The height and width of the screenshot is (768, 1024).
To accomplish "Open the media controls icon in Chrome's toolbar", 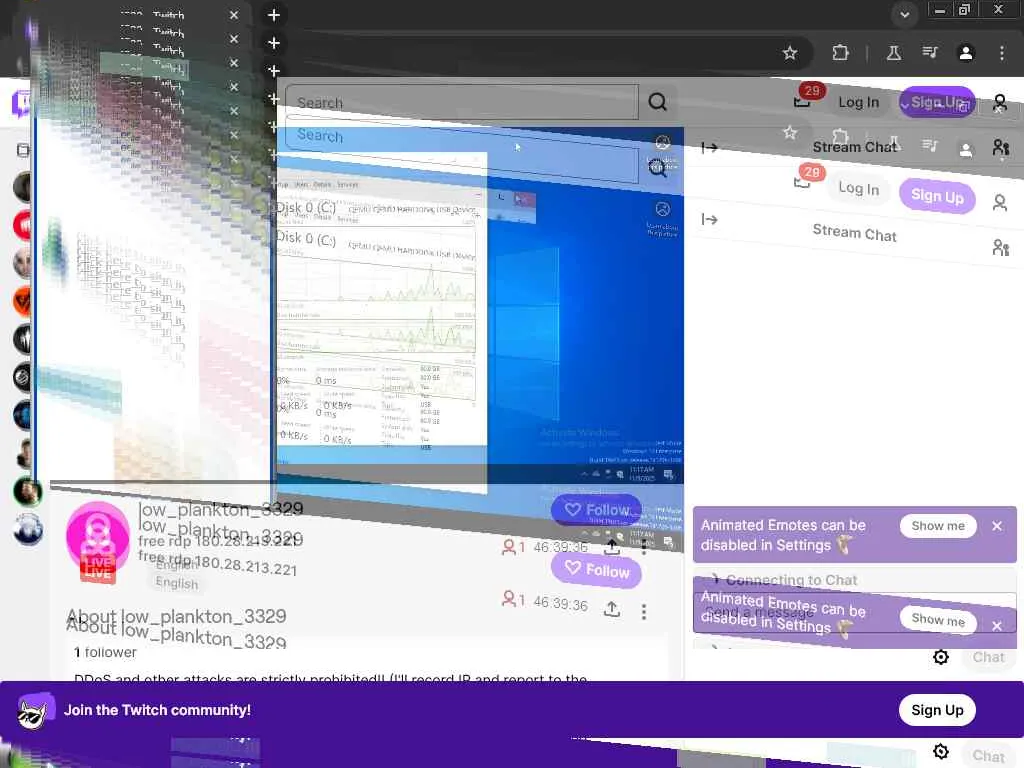I will click(930, 53).
